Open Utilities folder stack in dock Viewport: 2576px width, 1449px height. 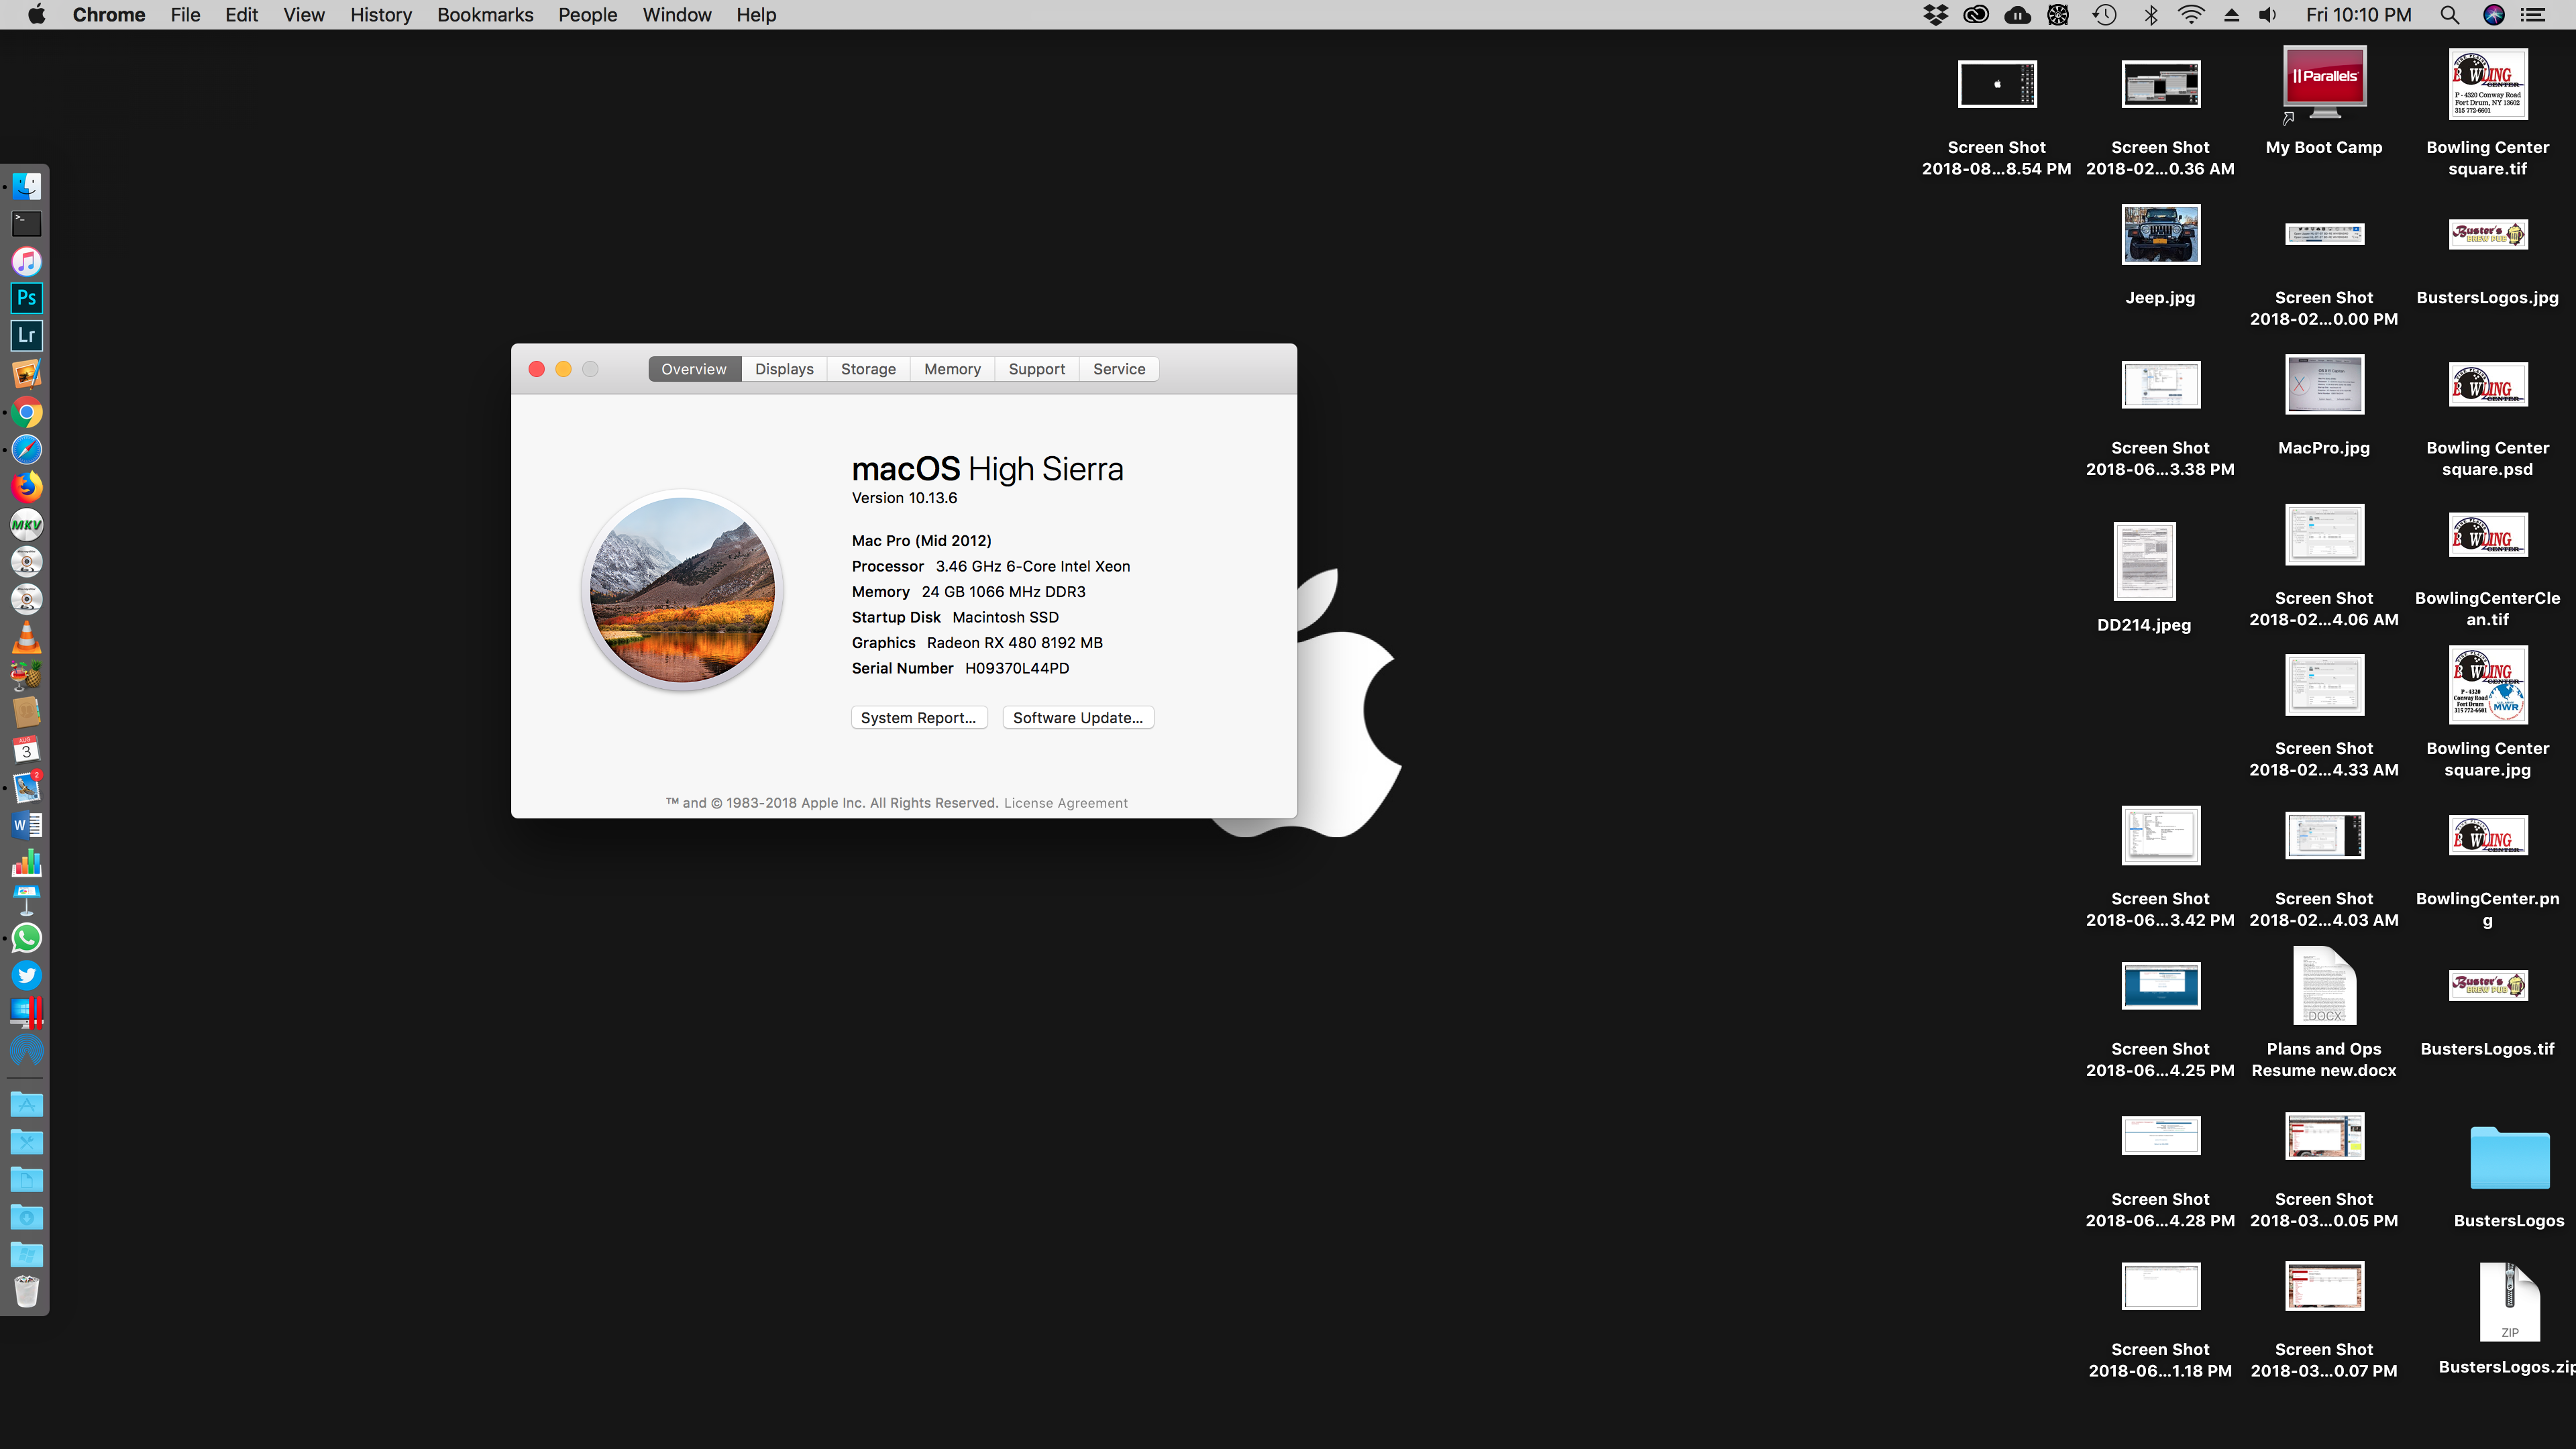pos(27,1142)
